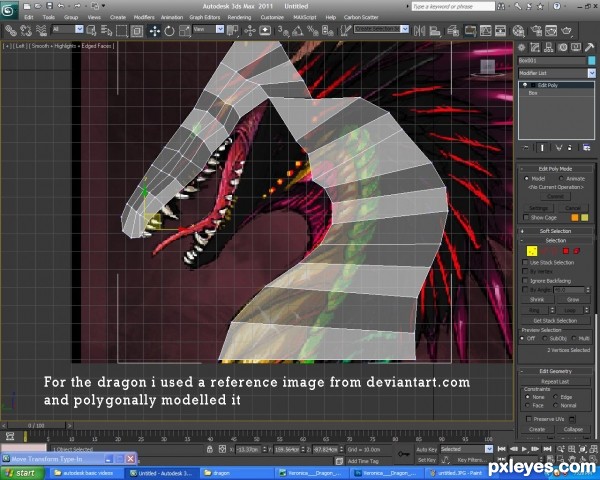600x480 pixels.
Task: Open the Carbon Scatter menu
Action: pos(361,17)
